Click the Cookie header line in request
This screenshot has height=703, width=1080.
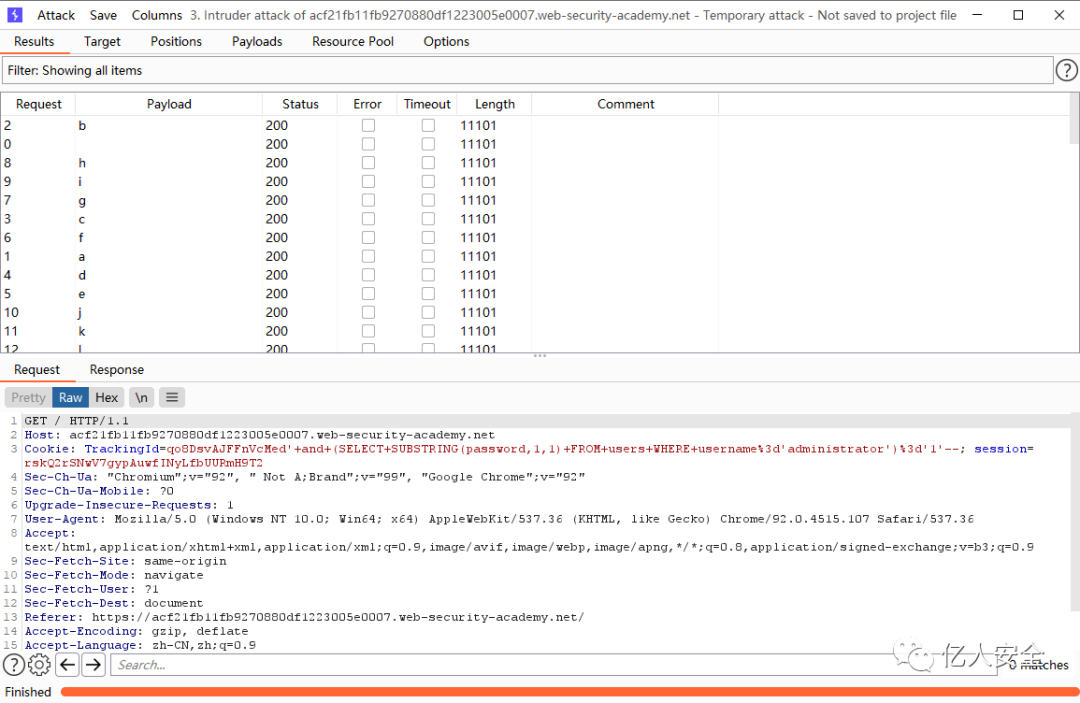529,456
